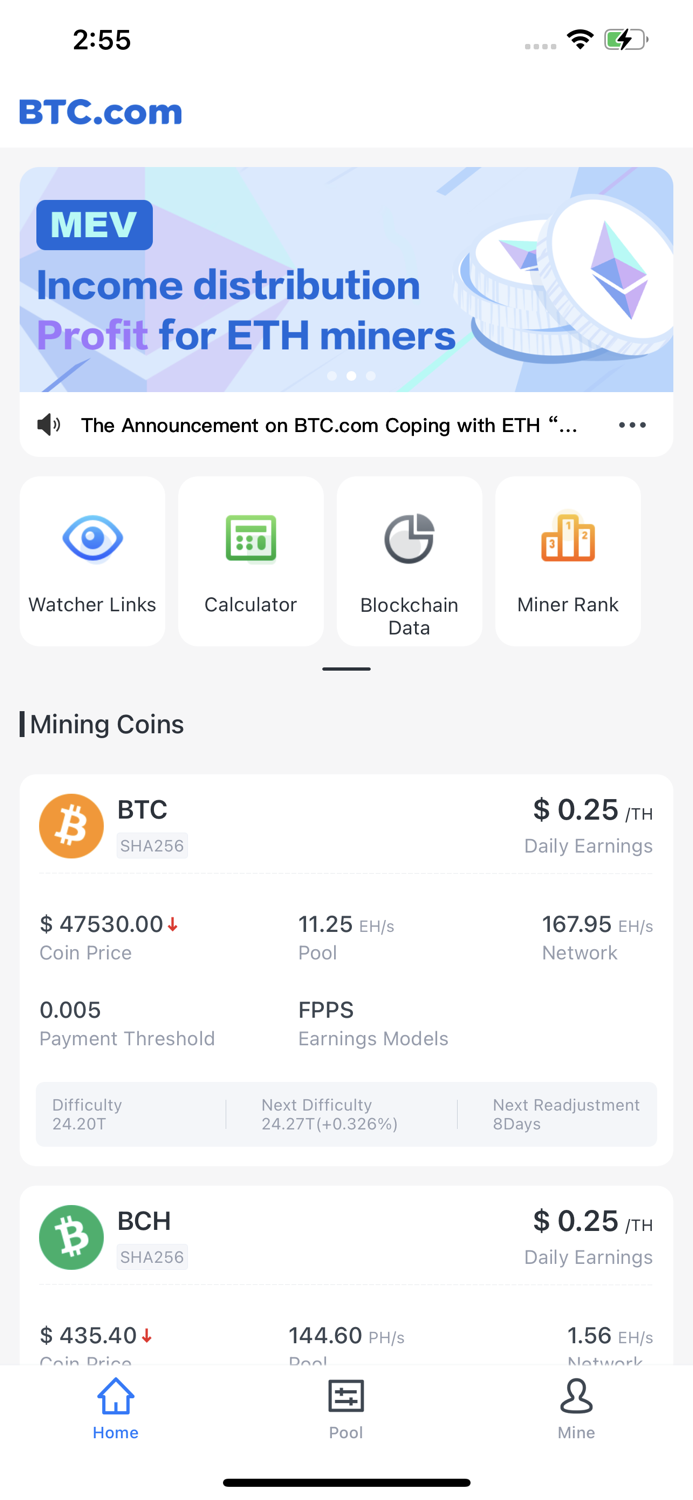693x1500 pixels.
Task: Tap the MEV badge on banner
Action: [x=94, y=225]
